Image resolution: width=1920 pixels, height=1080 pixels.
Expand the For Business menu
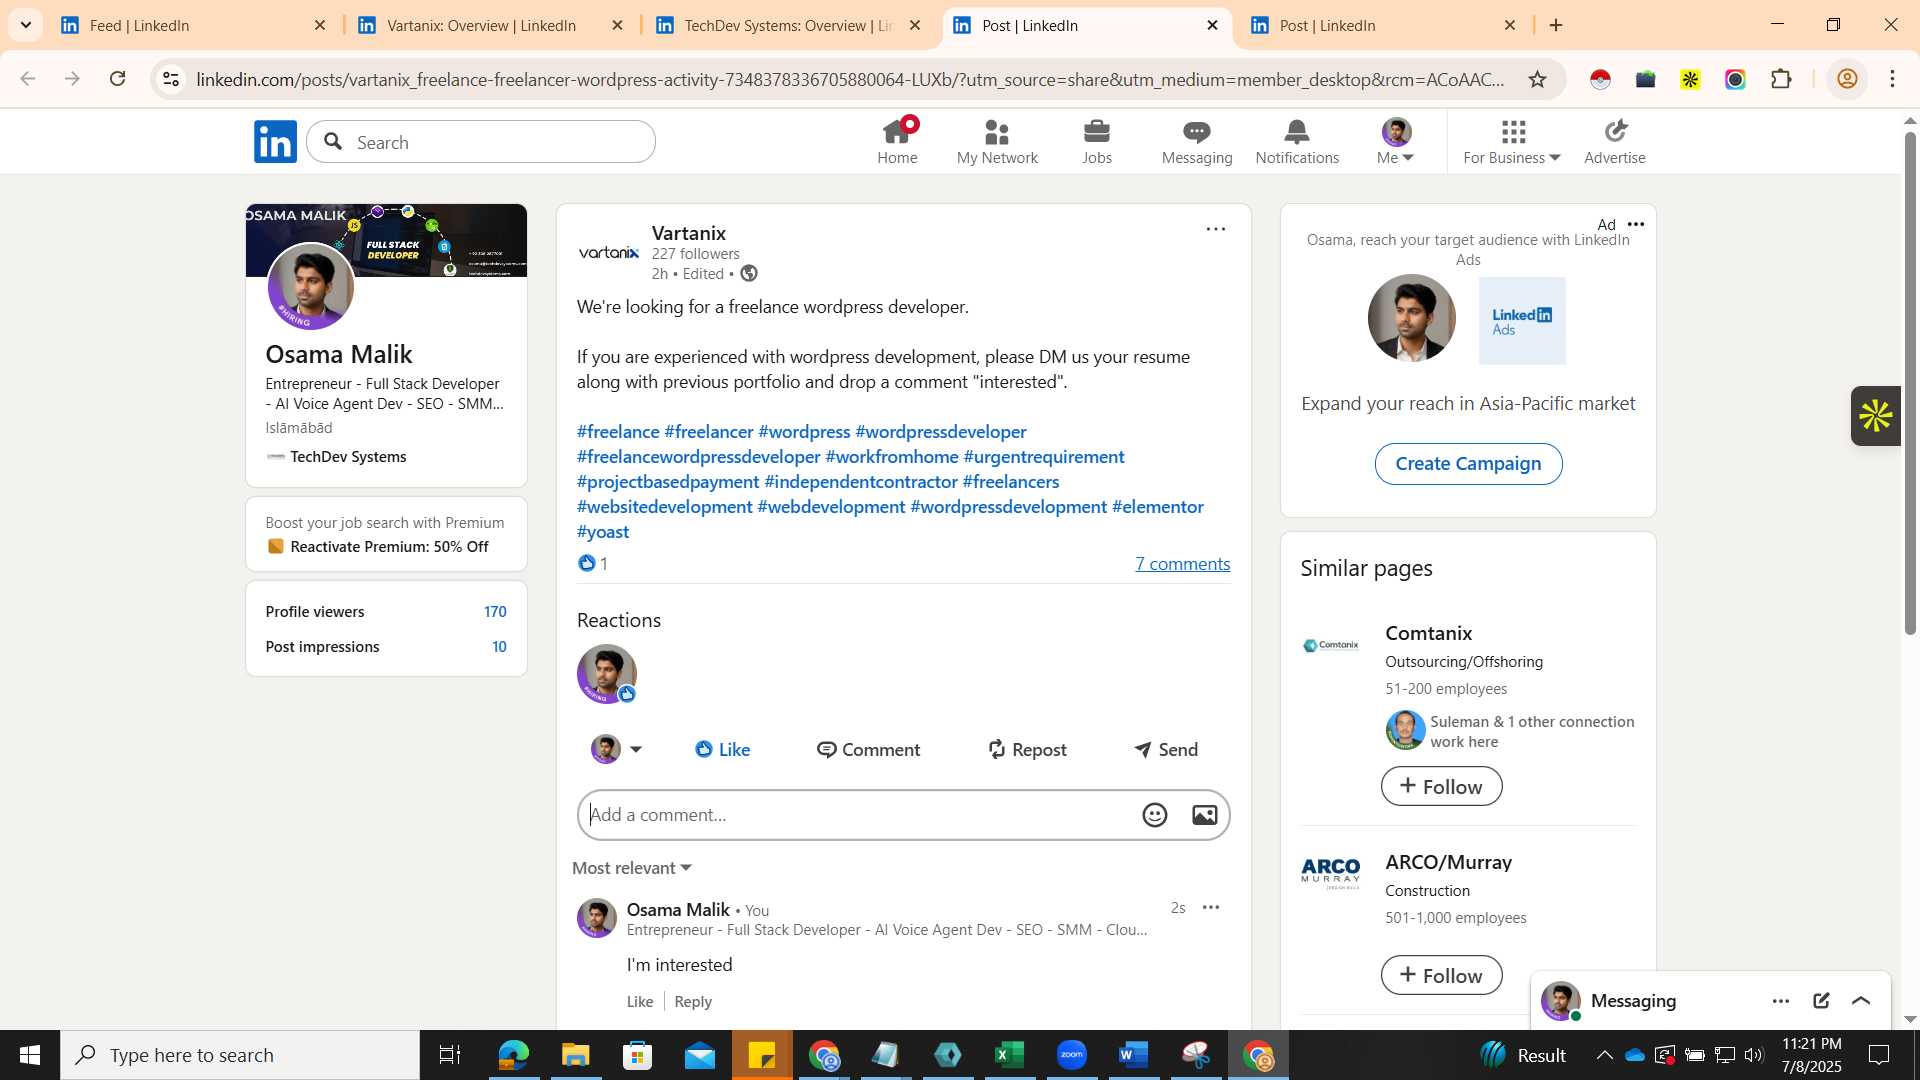[x=1512, y=142]
